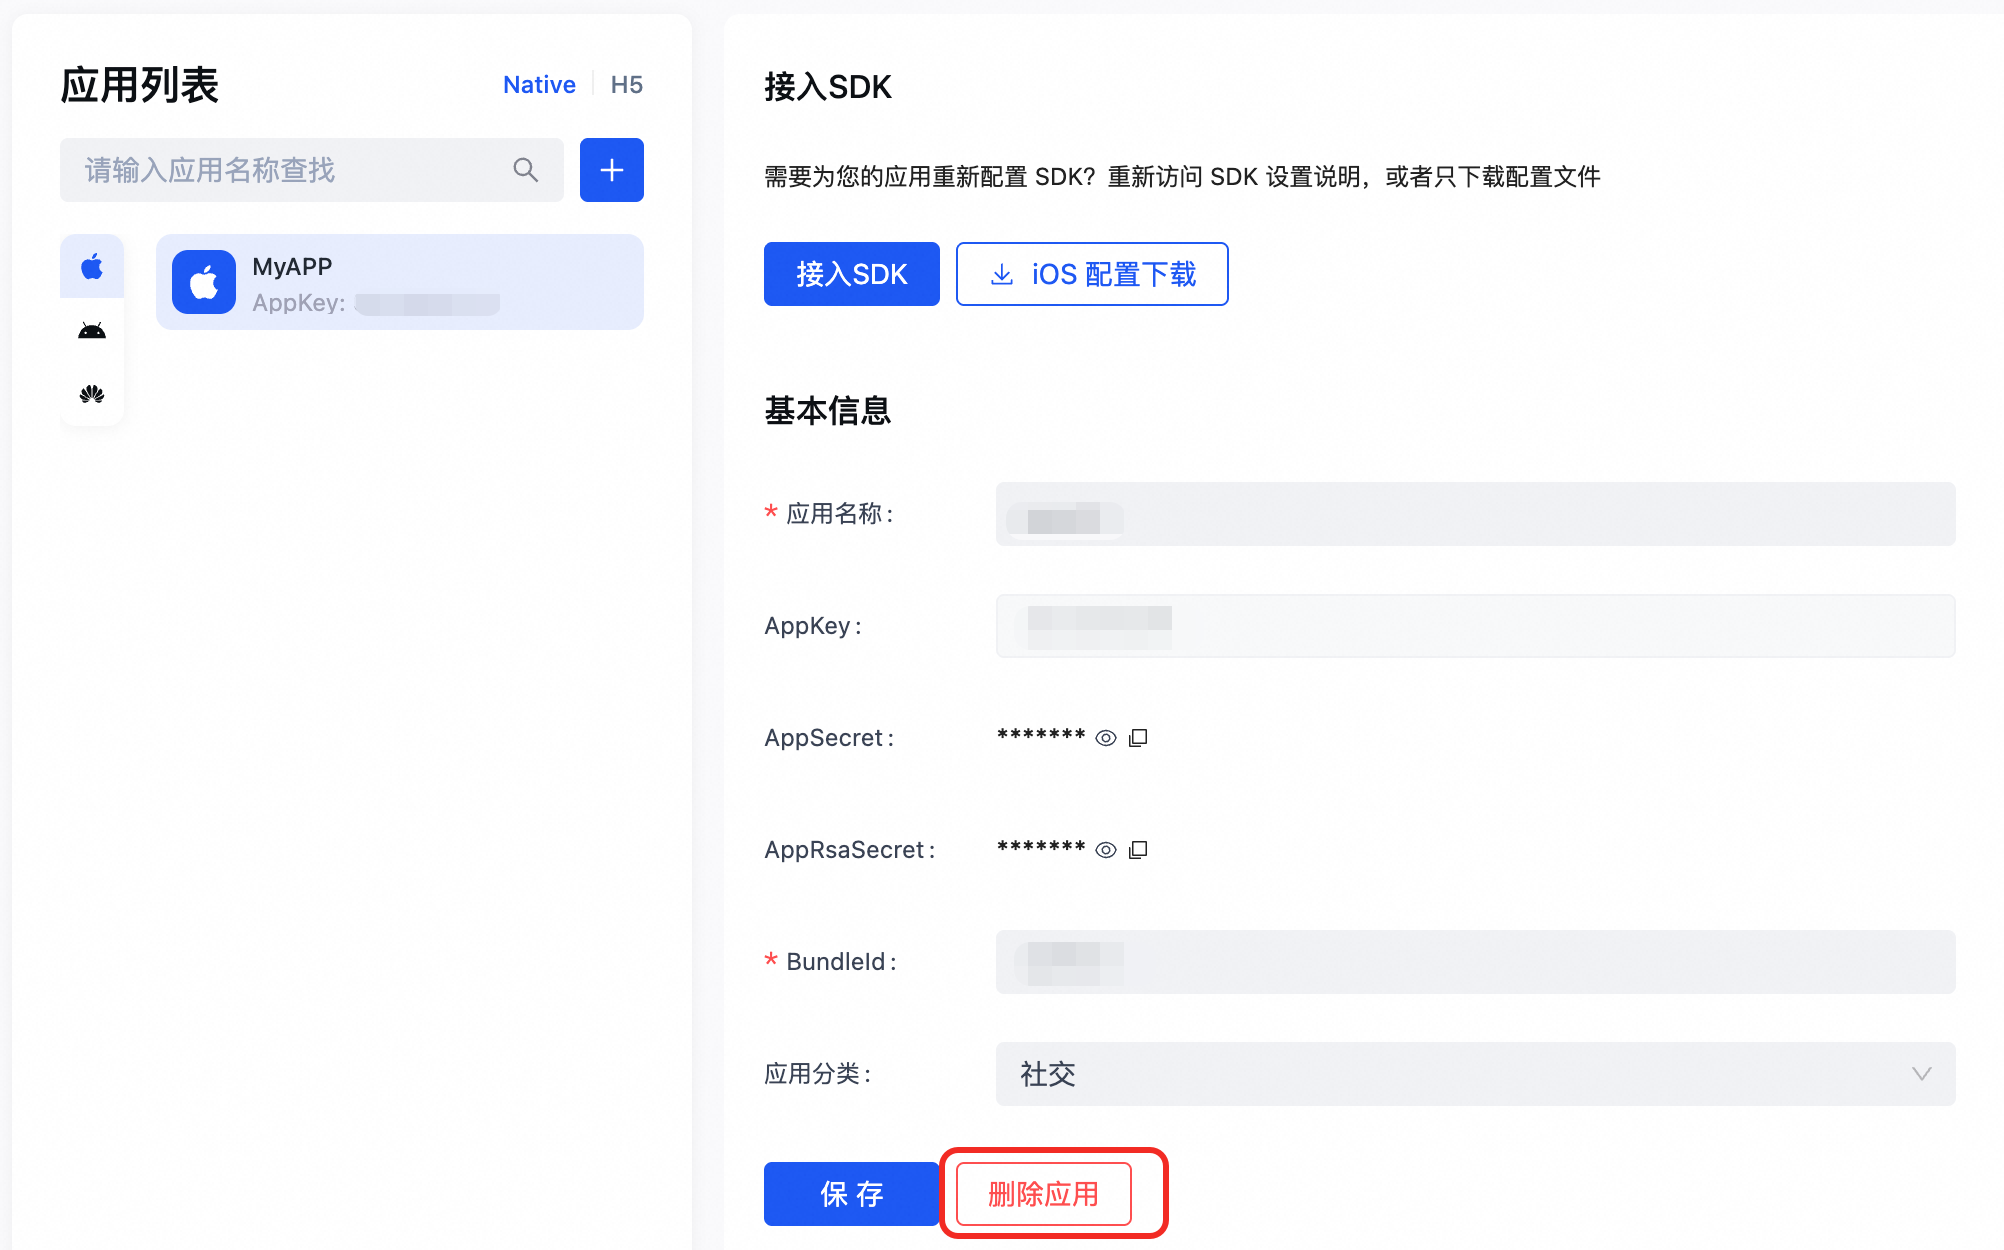Focus the app name search field
The width and height of the screenshot is (2004, 1250).
click(290, 170)
